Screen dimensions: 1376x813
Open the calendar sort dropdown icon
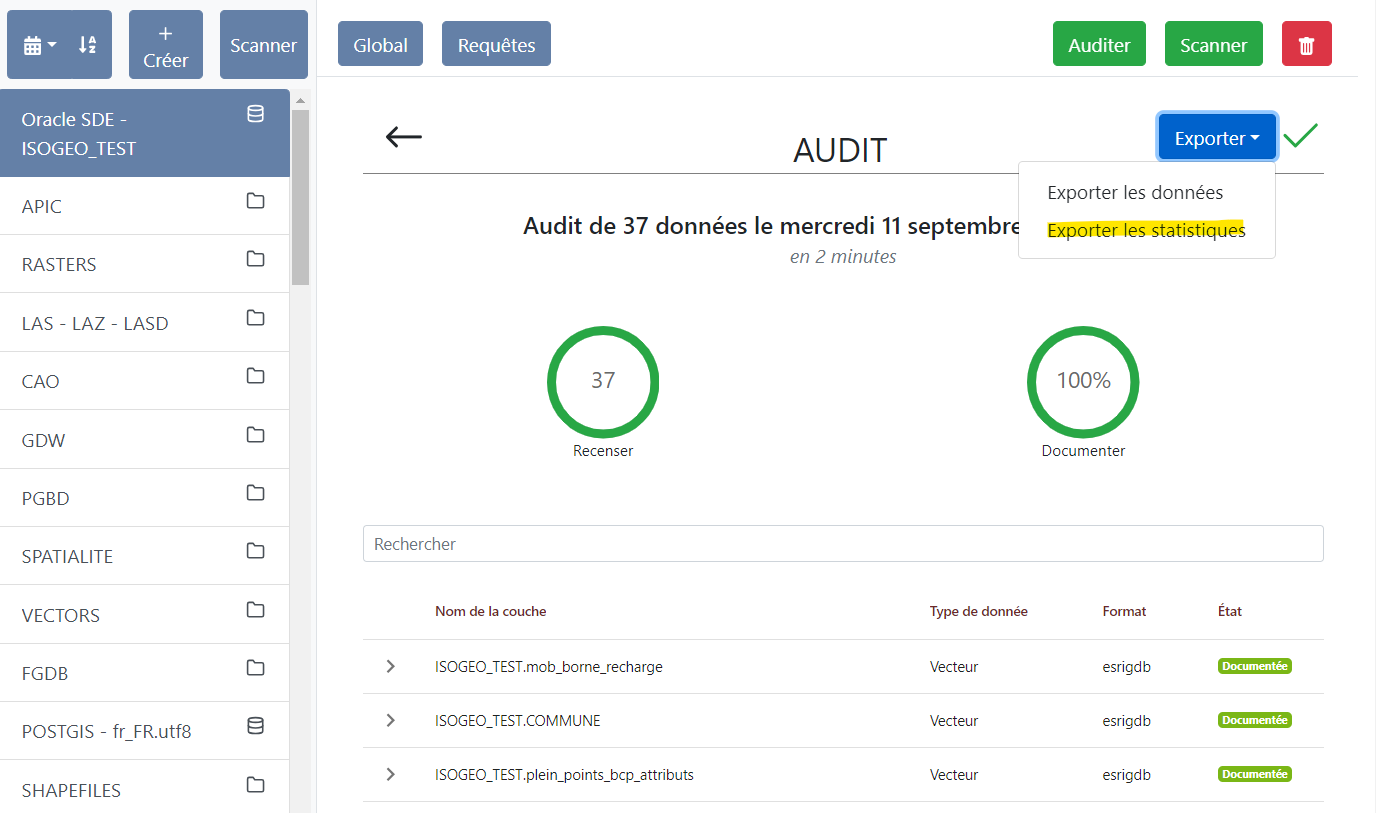pos(40,45)
